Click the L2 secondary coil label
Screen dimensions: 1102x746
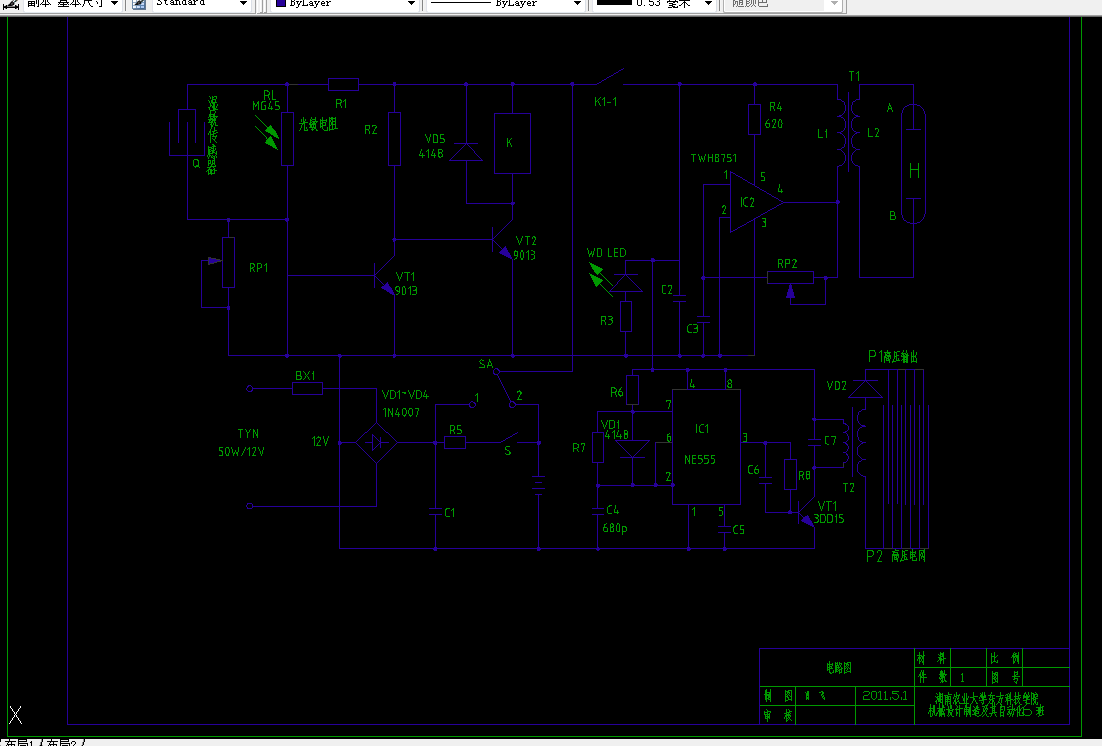(x=873, y=133)
